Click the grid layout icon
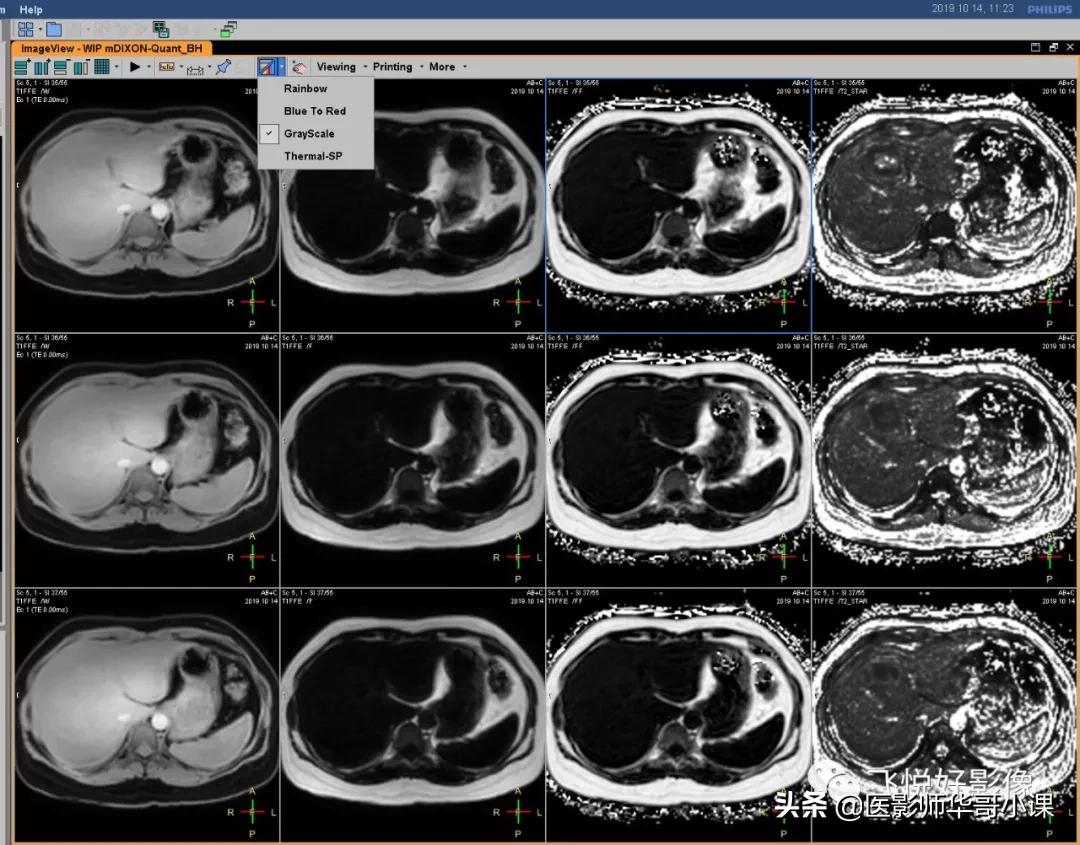 click(101, 67)
